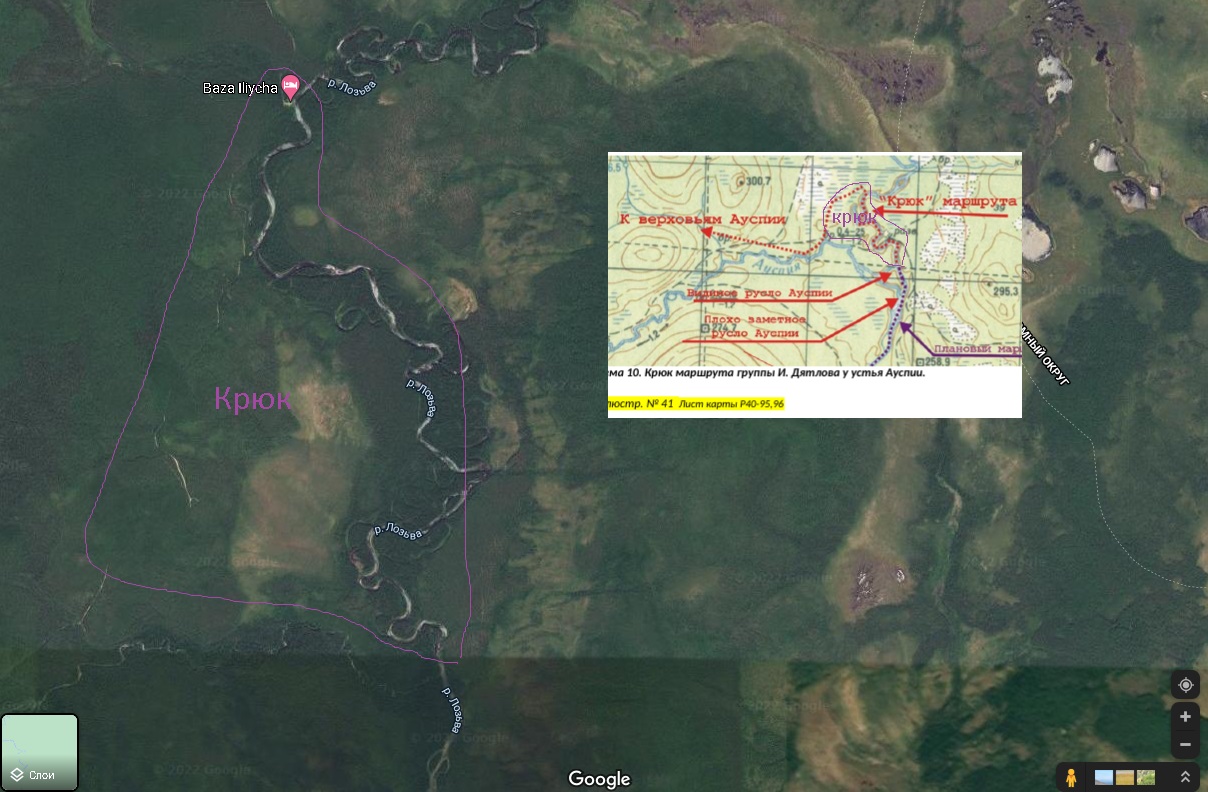Click the bottommost р. Лозьва river label
Viewport: 1208px width, 792px height.
pyautogui.click(x=451, y=710)
